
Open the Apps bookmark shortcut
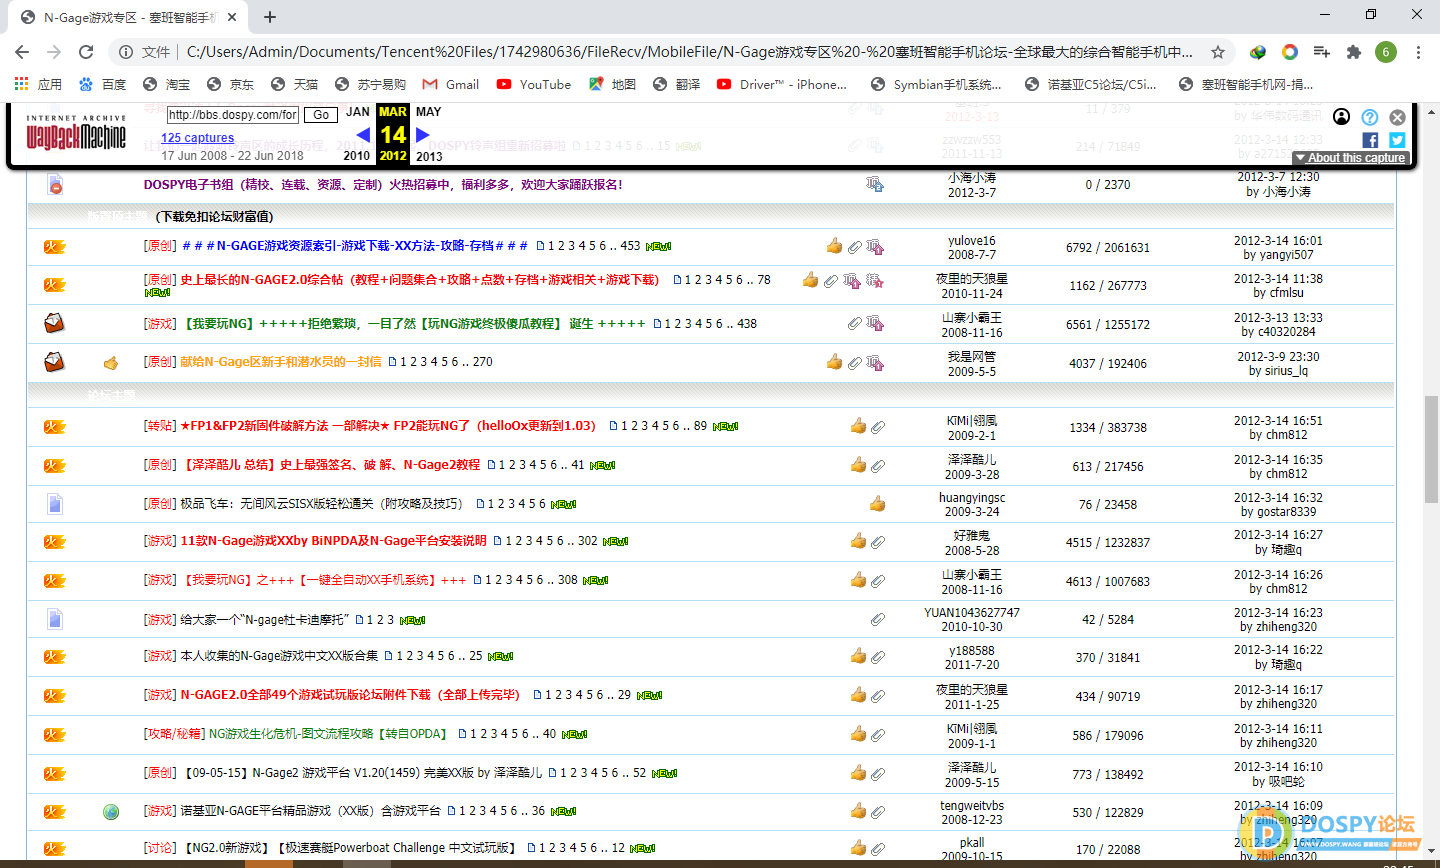coord(39,84)
